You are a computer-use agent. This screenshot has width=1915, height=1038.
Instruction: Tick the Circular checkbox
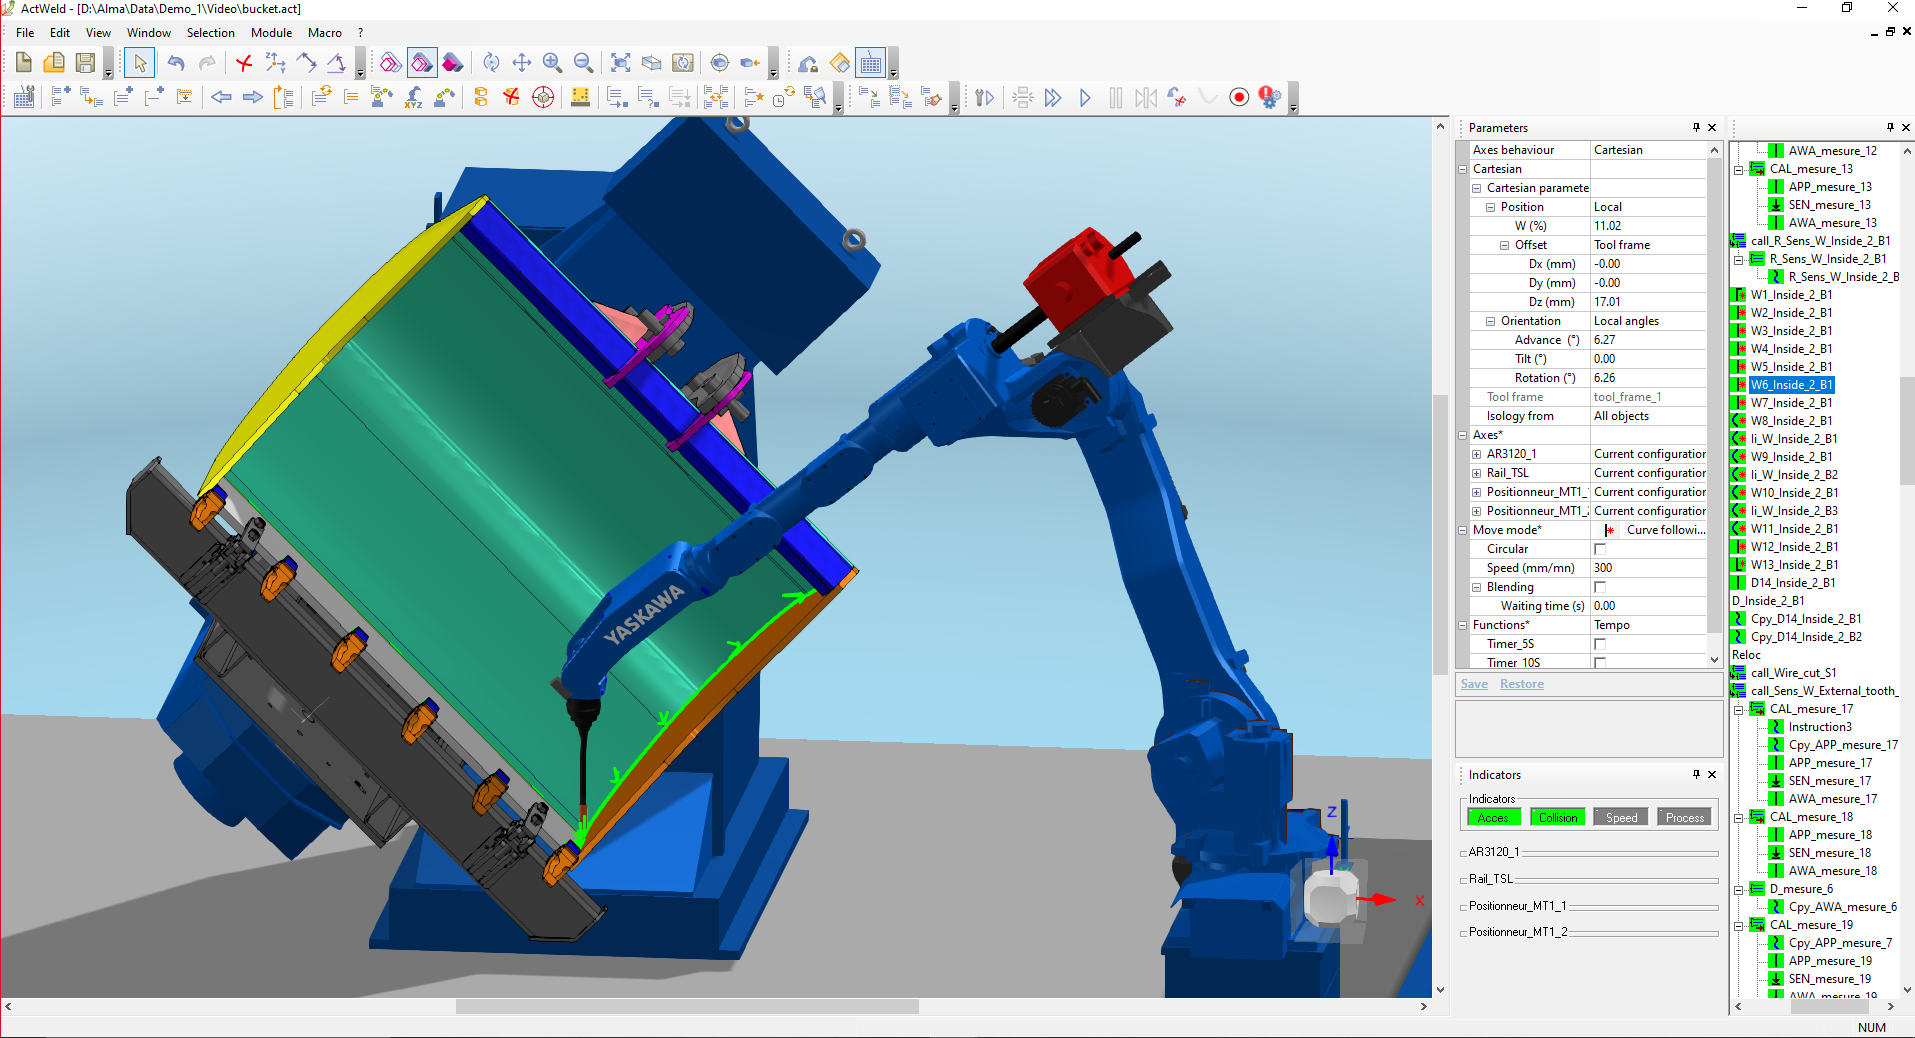pyautogui.click(x=1600, y=549)
